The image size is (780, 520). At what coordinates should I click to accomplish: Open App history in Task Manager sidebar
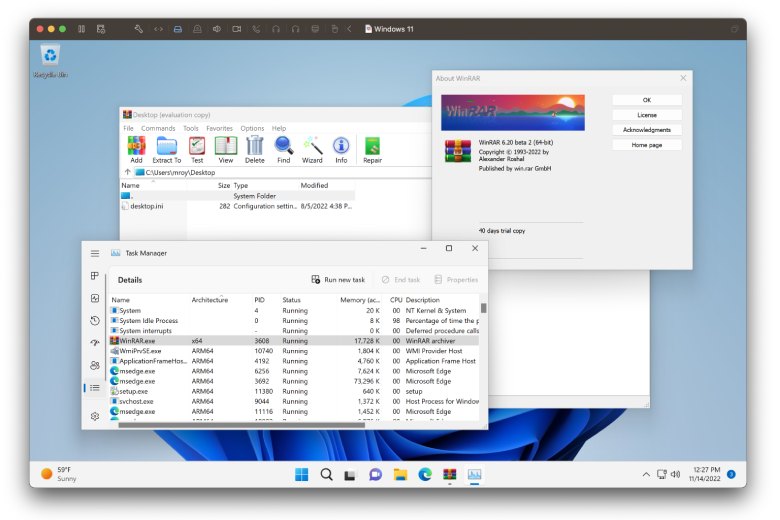[95, 320]
